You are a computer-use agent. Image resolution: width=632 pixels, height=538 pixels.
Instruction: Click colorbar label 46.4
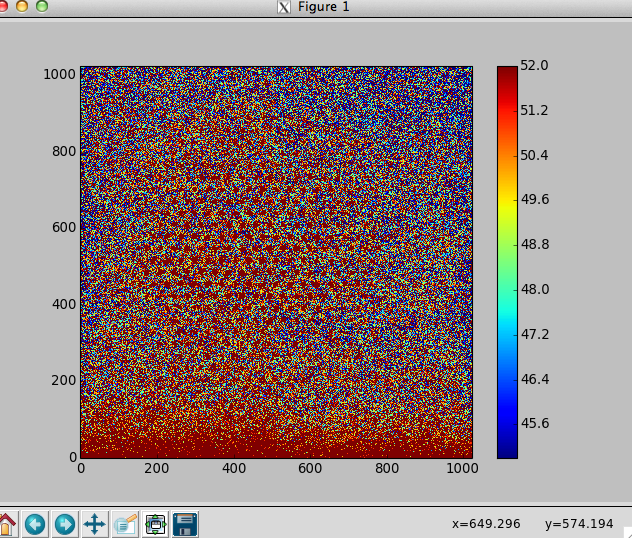pyautogui.click(x=535, y=379)
